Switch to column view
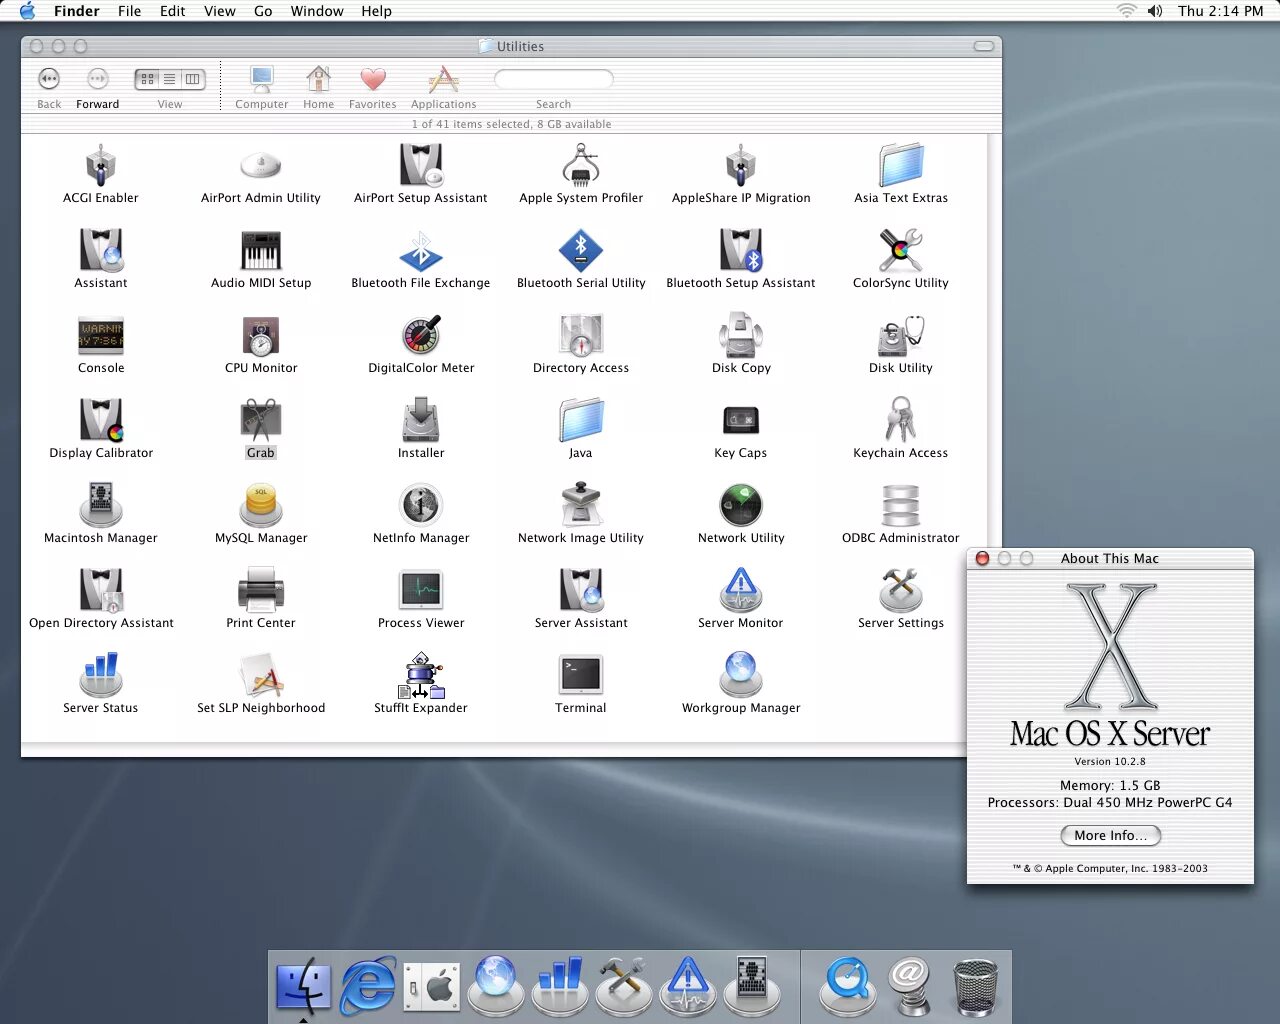Image resolution: width=1280 pixels, height=1024 pixels. click(x=191, y=78)
